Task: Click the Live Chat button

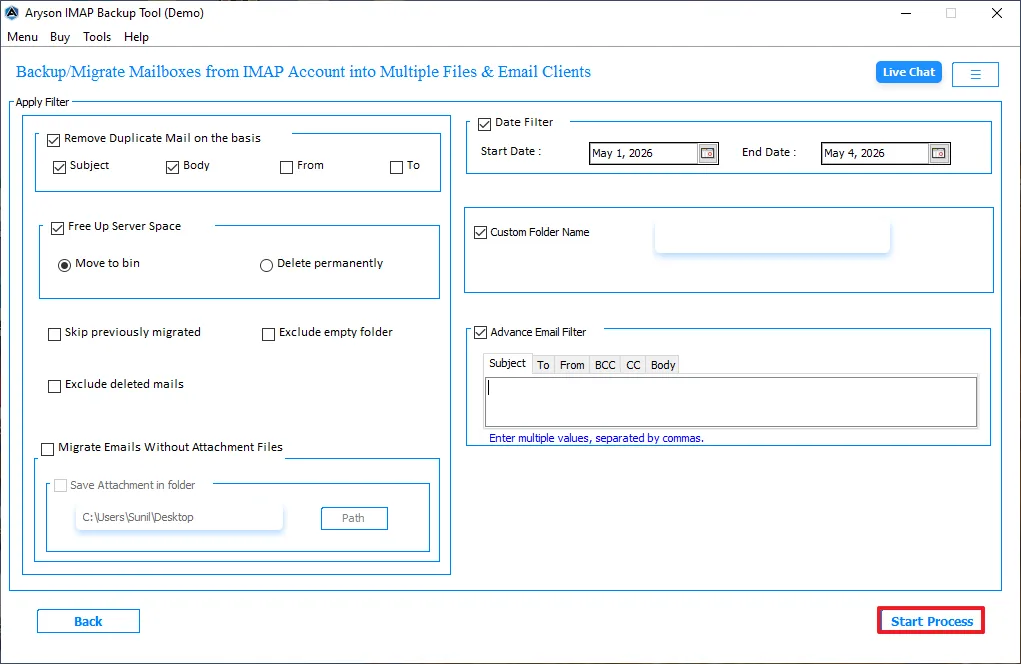Action: 908,72
